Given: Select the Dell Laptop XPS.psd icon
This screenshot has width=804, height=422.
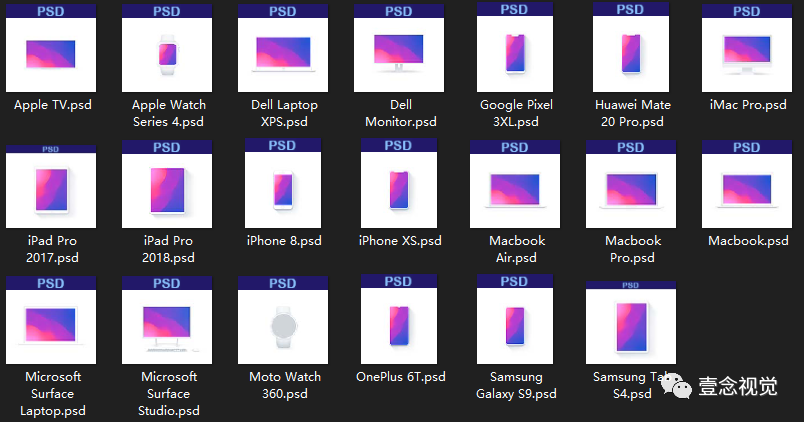Looking at the screenshot, I should click(283, 48).
